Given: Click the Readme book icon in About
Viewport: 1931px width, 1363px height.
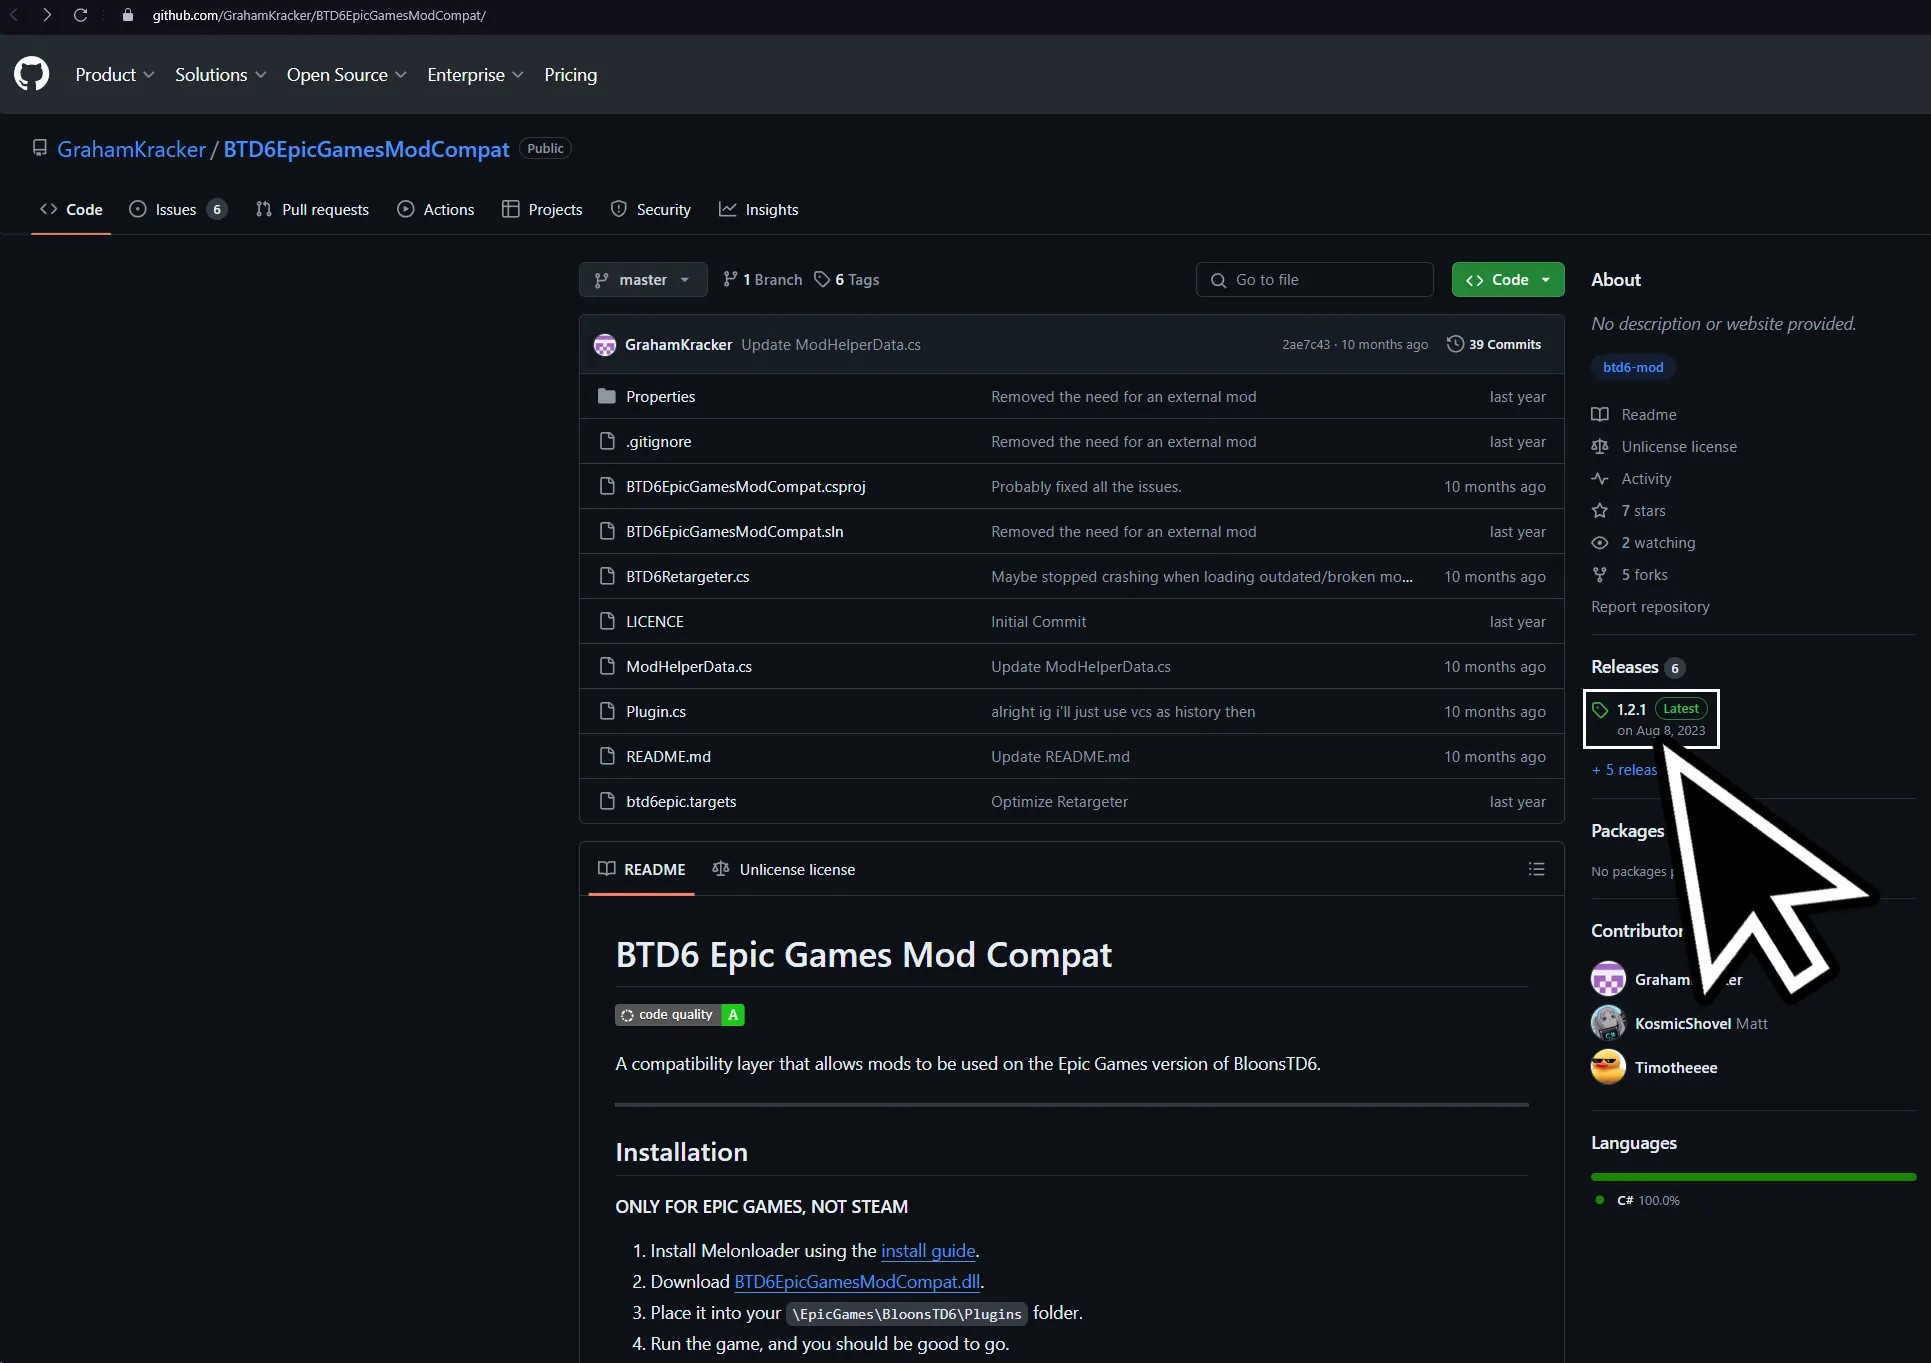Looking at the screenshot, I should [1601, 415].
